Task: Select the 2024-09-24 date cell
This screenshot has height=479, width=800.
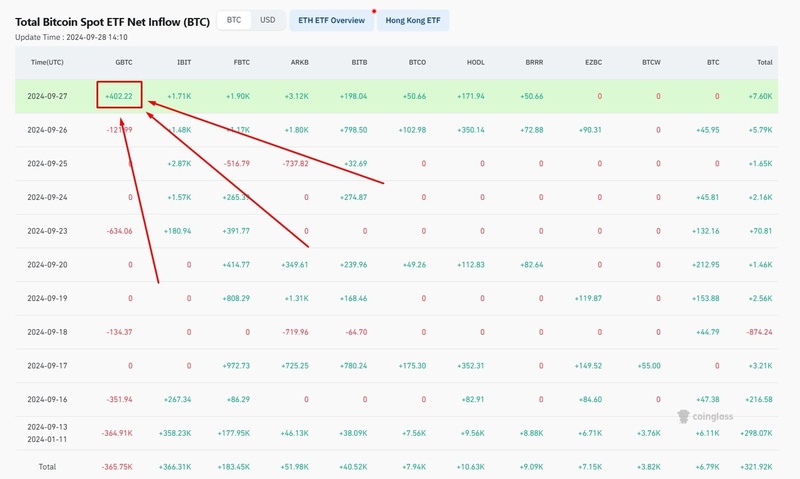Action: click(47, 197)
